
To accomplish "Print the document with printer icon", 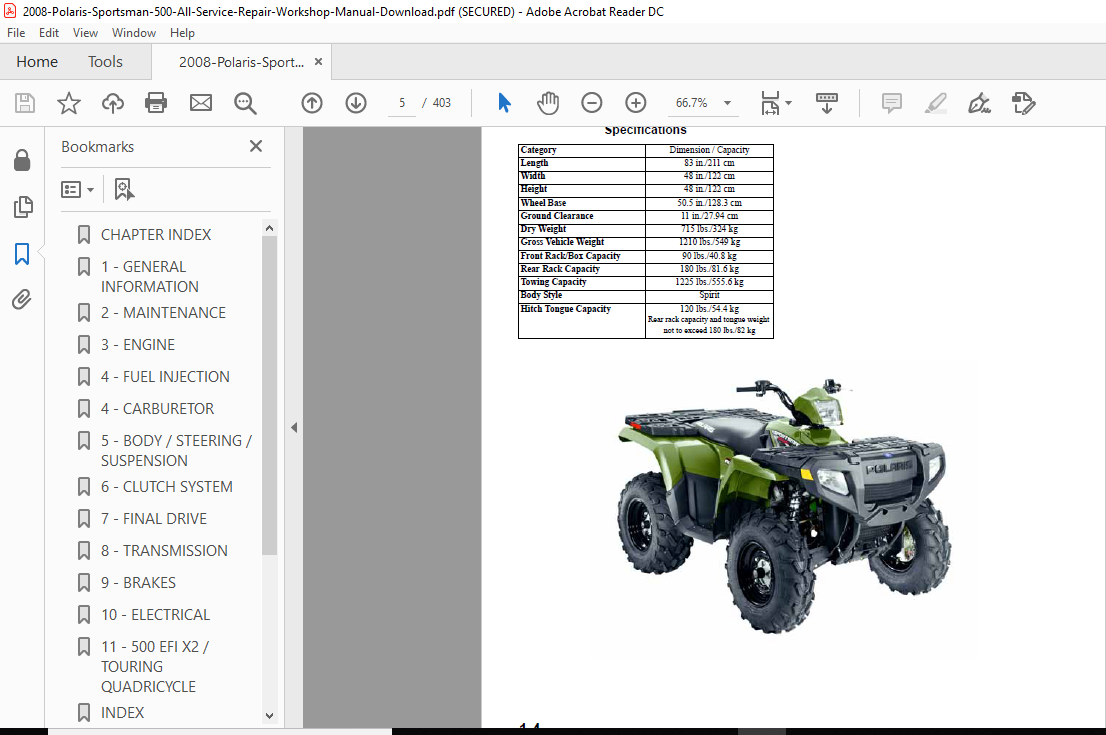I will (x=156, y=103).
